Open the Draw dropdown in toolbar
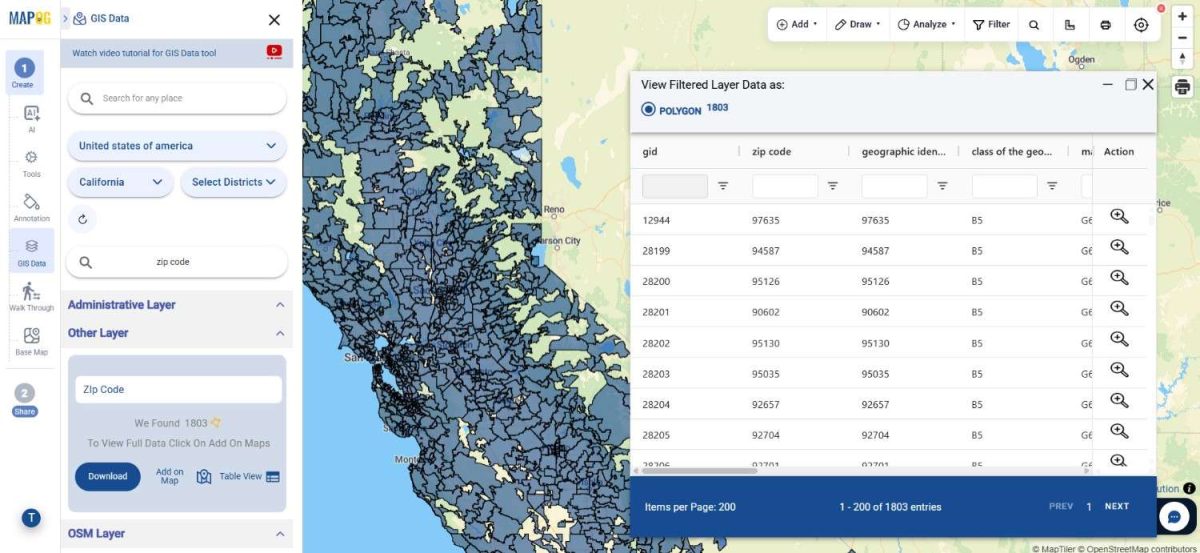 858,25
